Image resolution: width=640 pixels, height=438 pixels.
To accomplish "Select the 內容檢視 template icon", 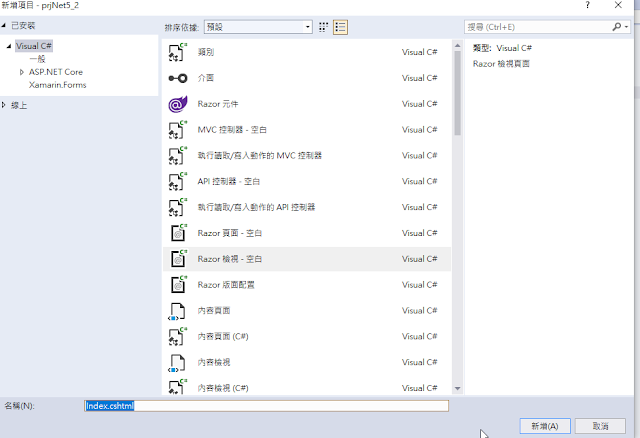I will click(x=178, y=362).
